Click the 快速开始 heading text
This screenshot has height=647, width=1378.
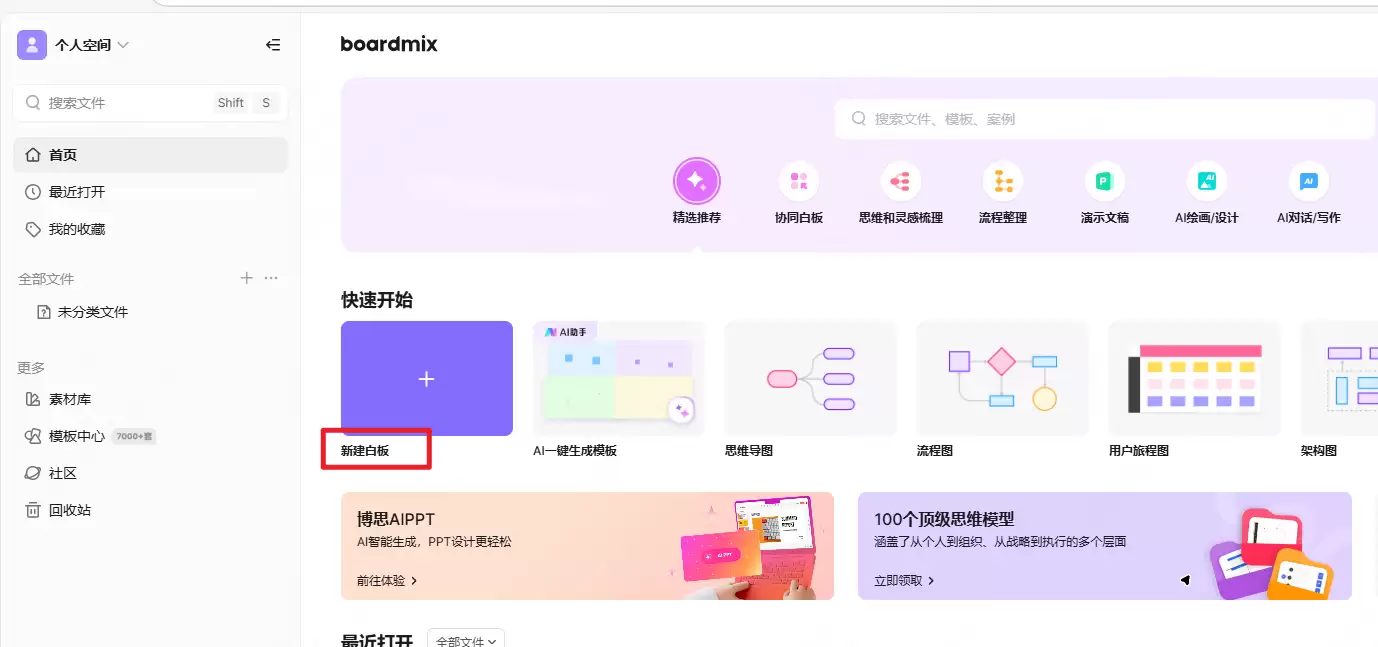pyautogui.click(x=377, y=300)
